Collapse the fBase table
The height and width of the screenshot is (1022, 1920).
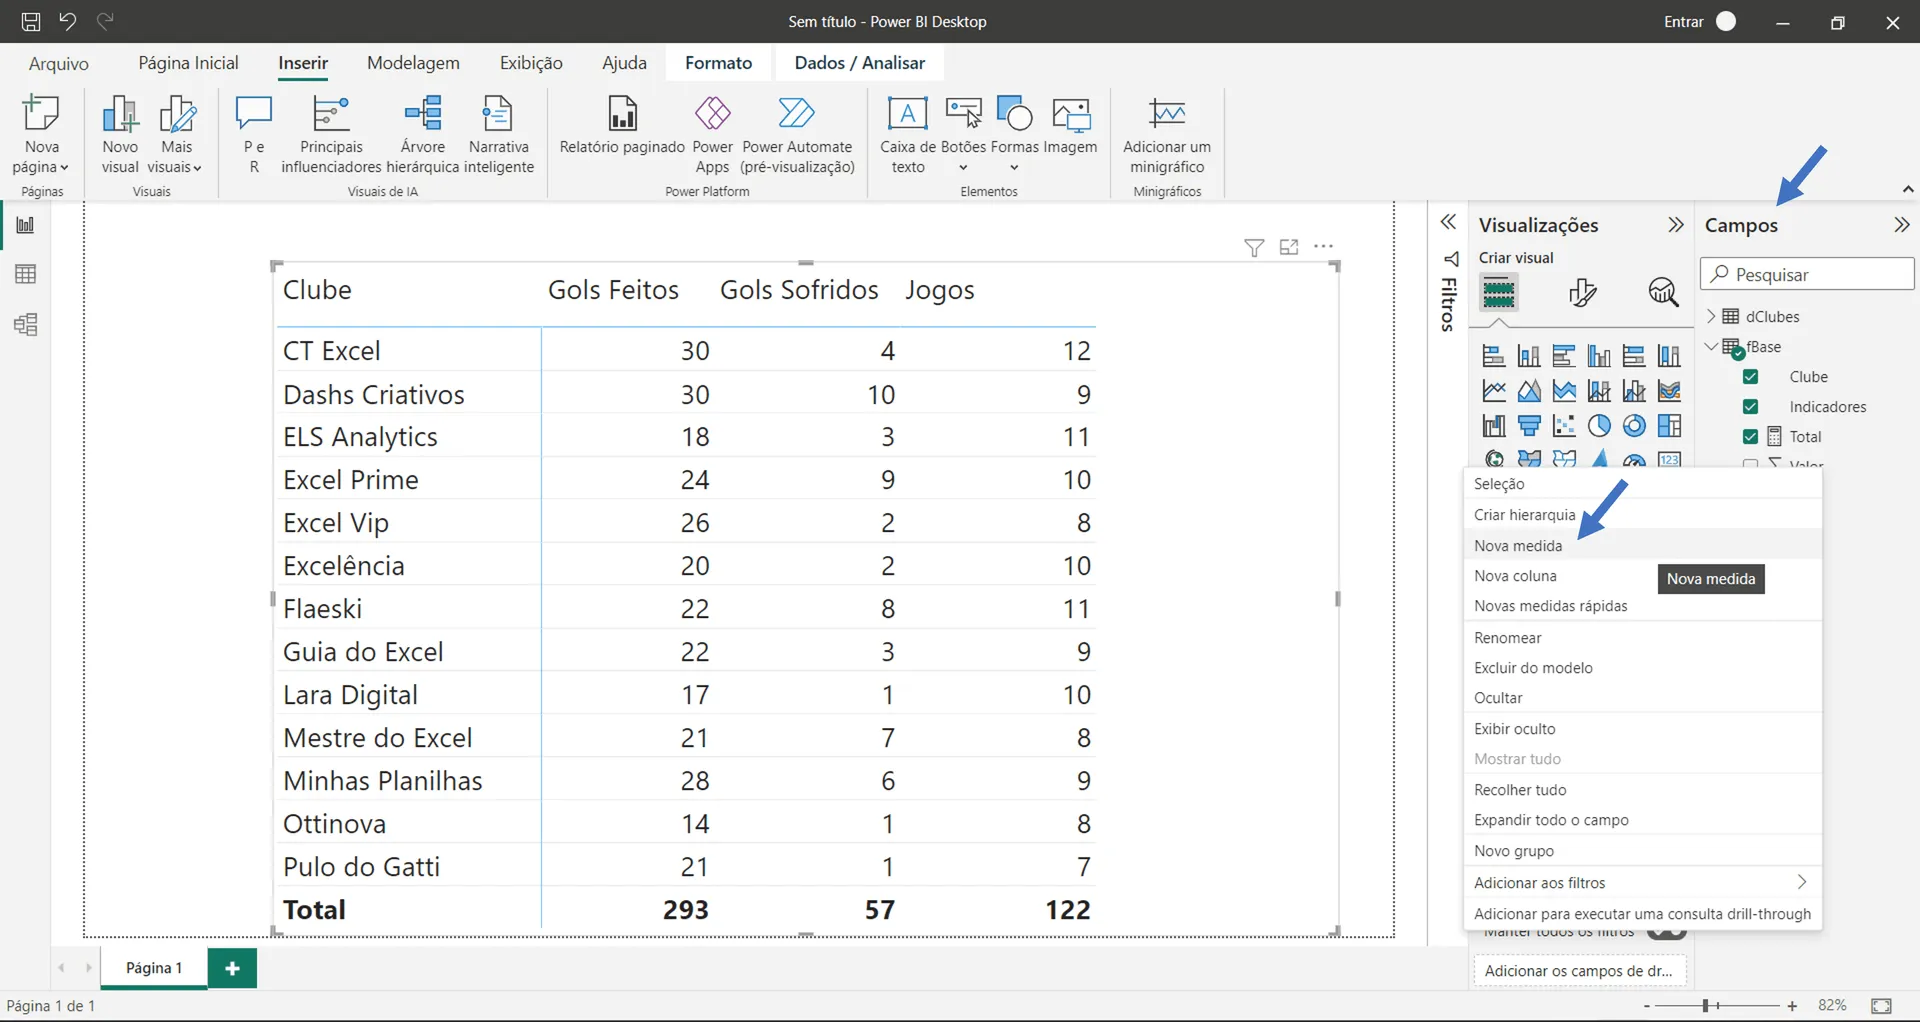[x=1711, y=346]
